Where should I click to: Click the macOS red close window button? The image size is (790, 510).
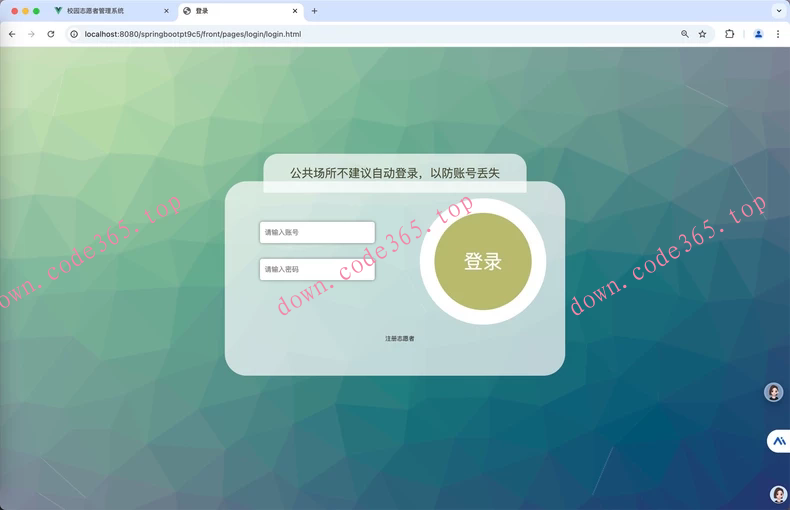click(15, 11)
